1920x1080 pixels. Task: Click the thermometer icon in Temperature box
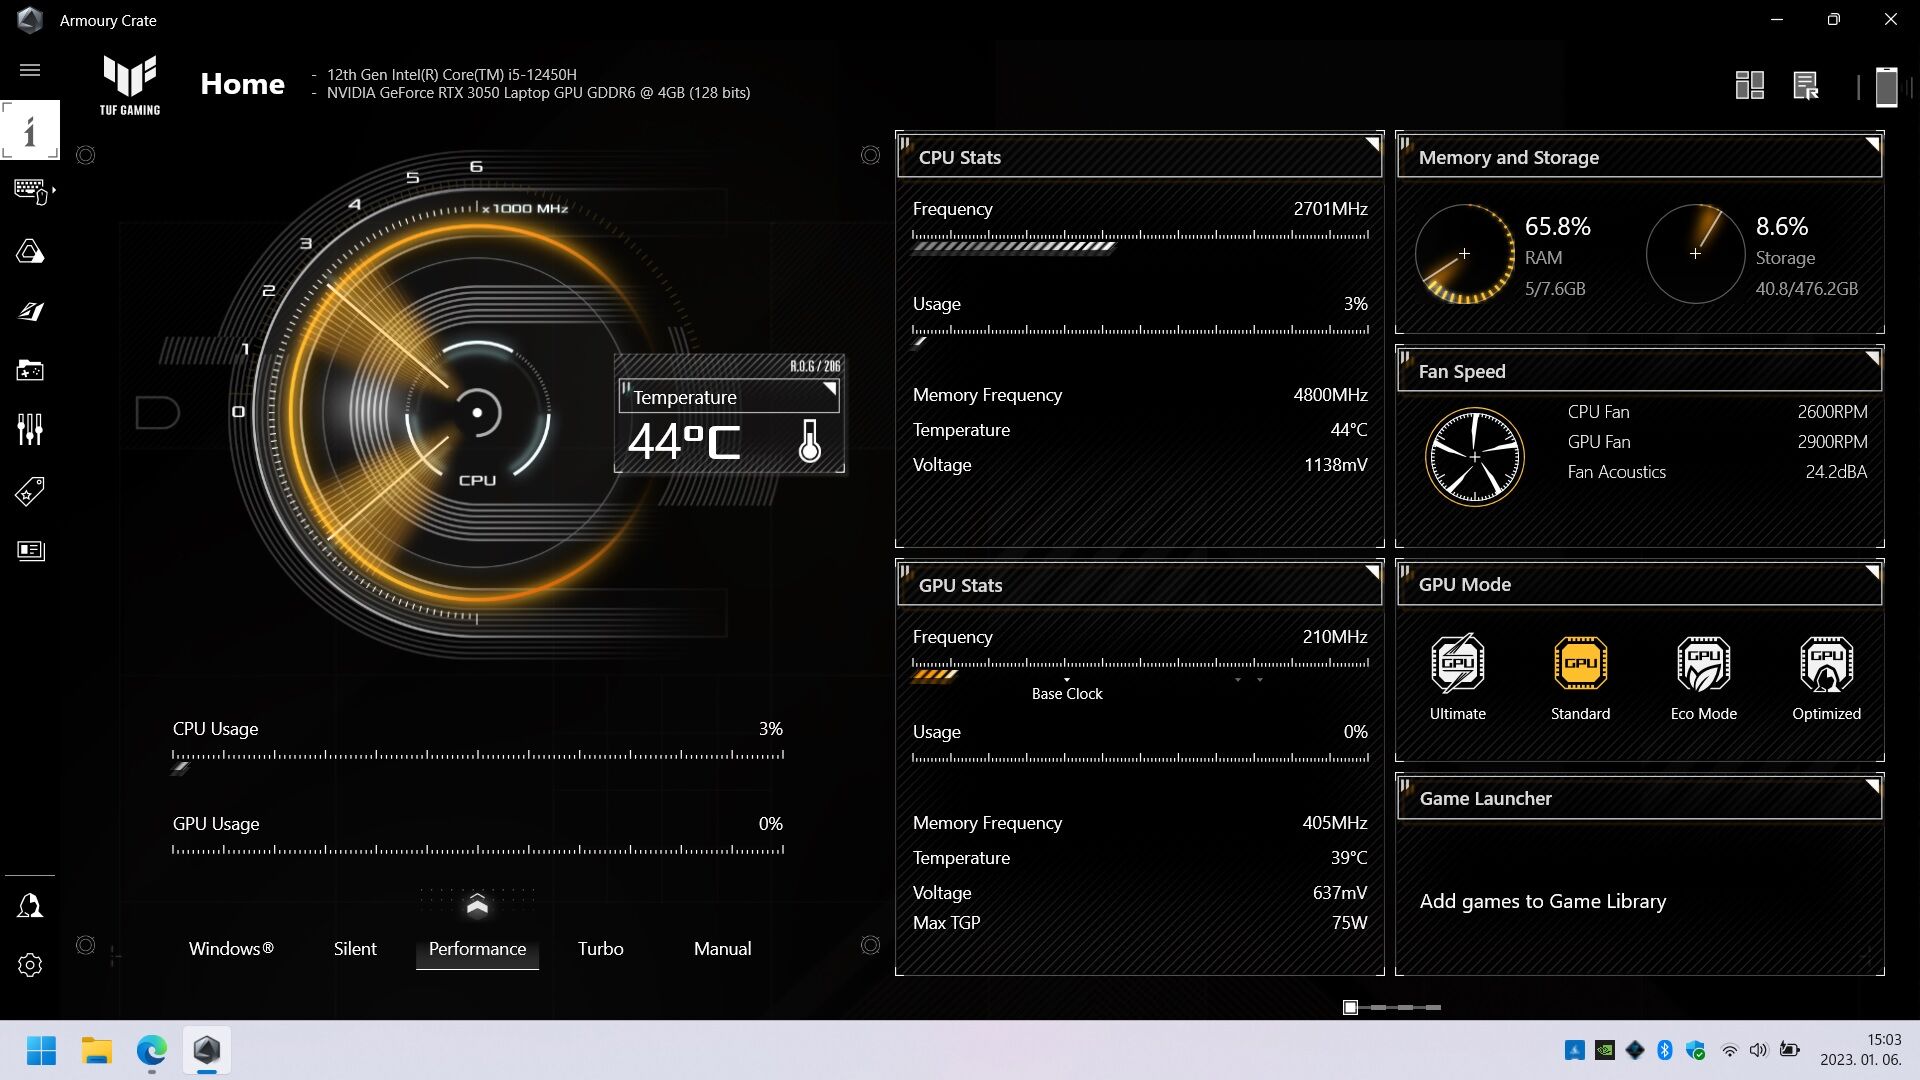(x=810, y=441)
